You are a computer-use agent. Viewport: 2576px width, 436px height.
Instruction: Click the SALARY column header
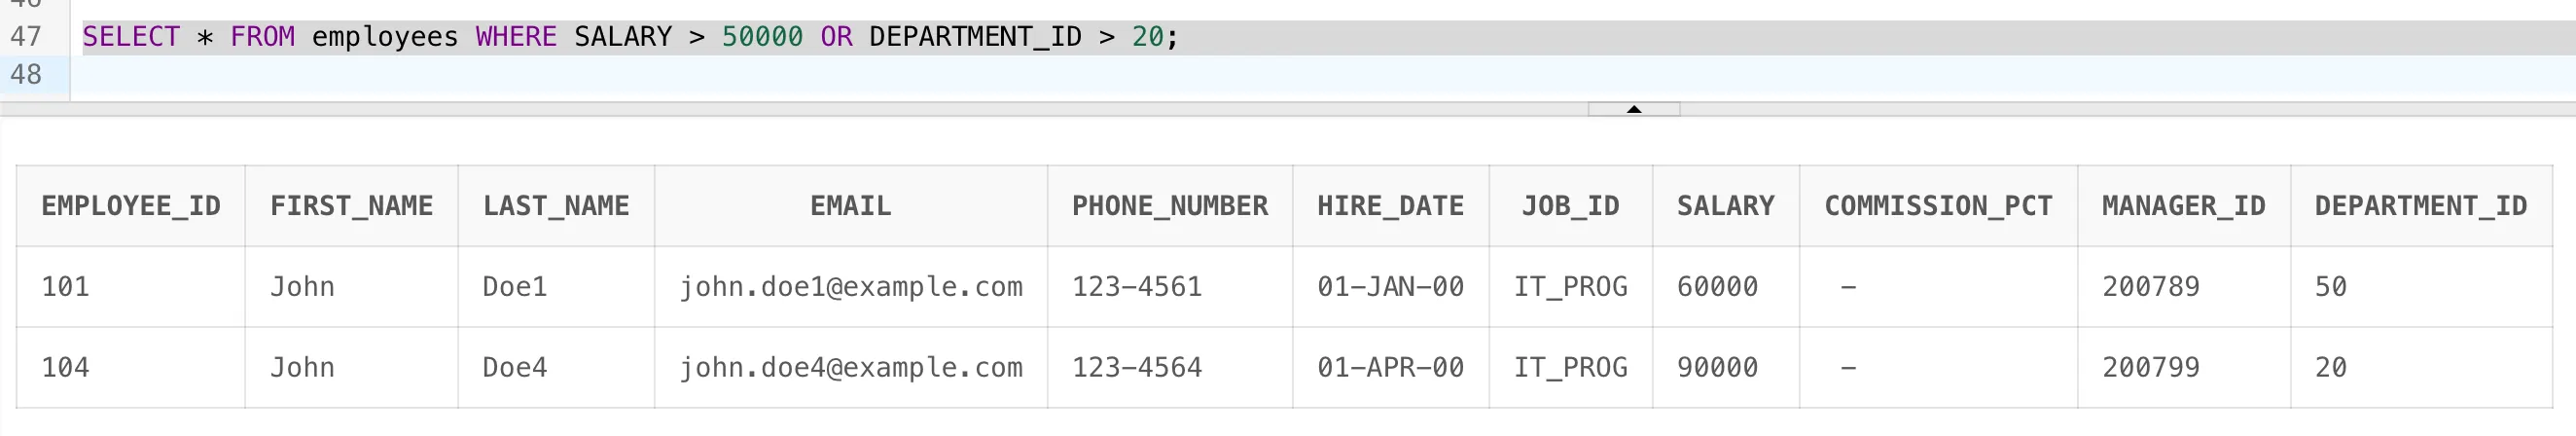pos(1725,206)
